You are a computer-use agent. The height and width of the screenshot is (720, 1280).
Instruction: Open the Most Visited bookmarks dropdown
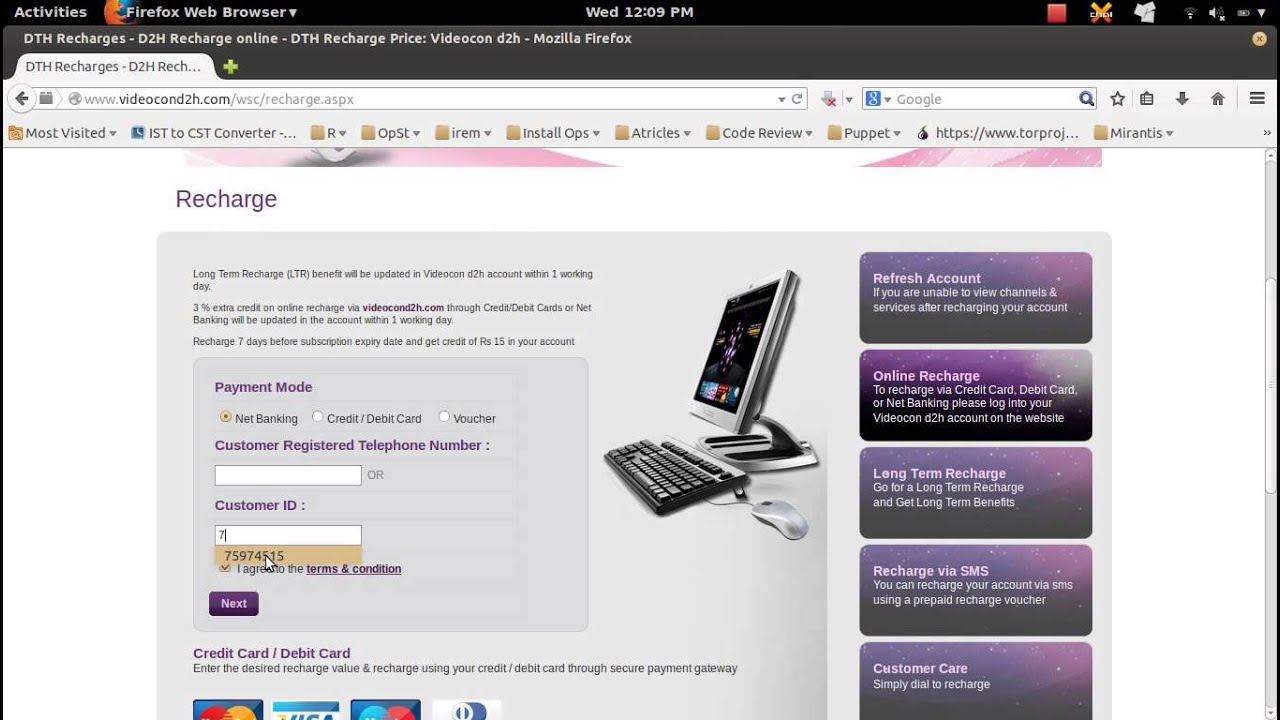pyautogui.click(x=62, y=133)
